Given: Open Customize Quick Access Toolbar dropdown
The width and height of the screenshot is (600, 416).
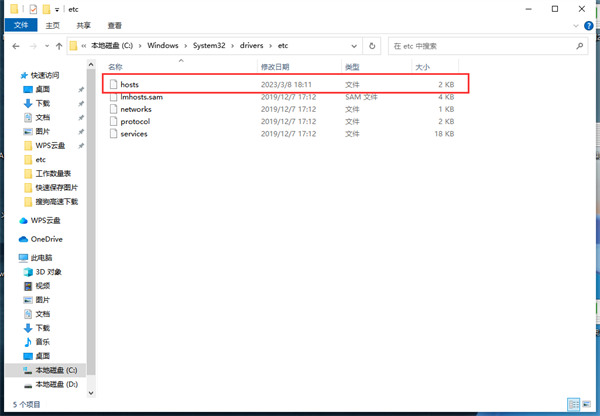Looking at the screenshot, I should pos(57,10).
